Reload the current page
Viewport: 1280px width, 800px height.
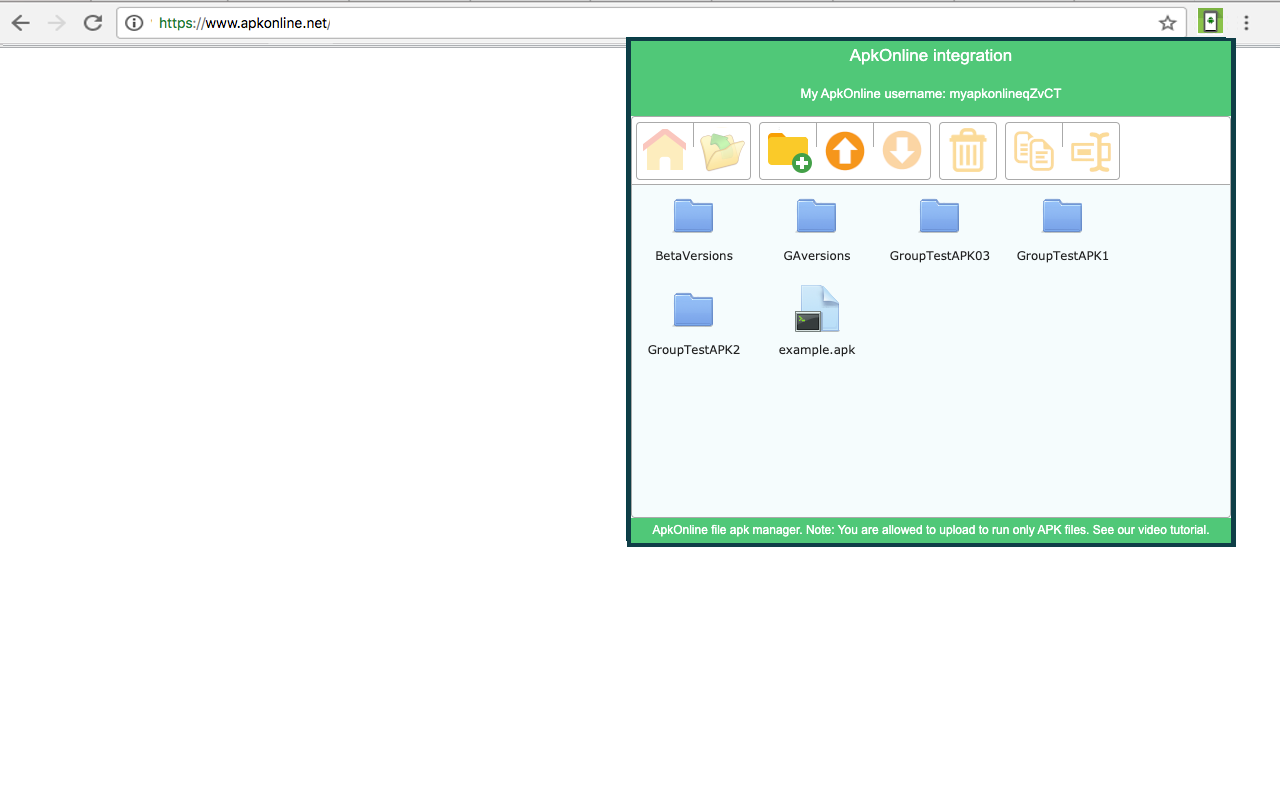tap(92, 22)
